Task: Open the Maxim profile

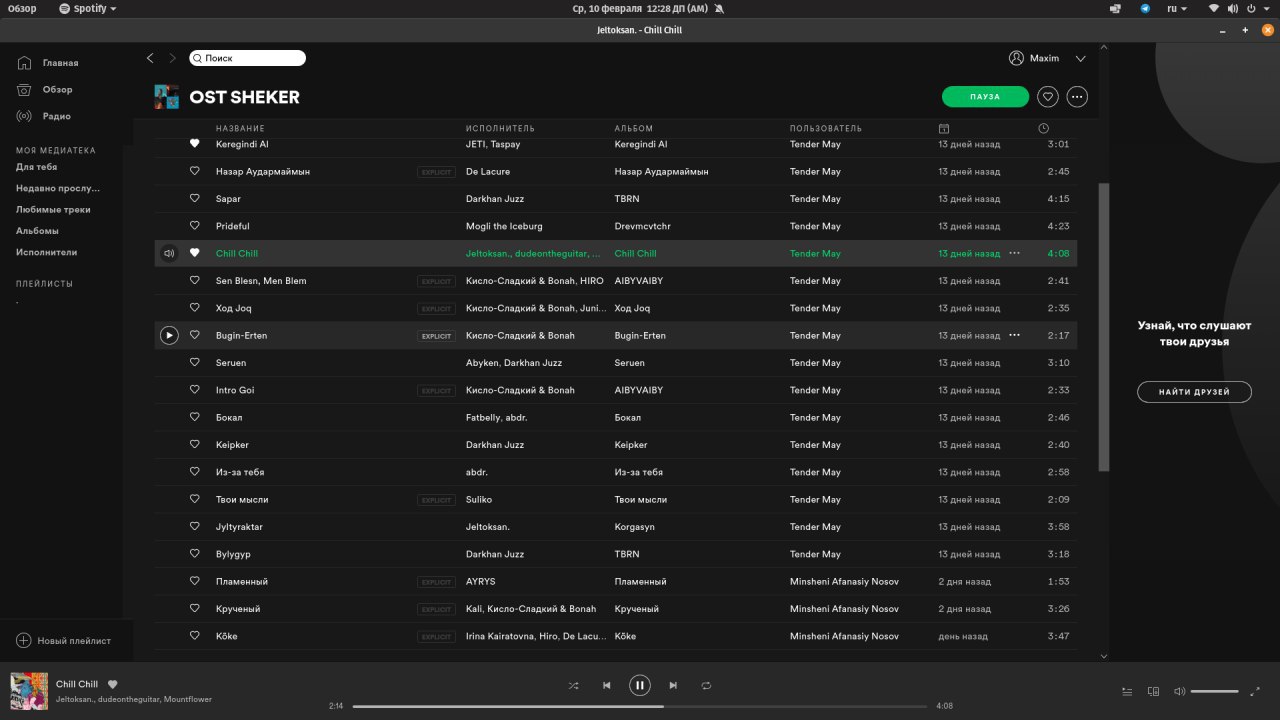Action: [x=1034, y=58]
